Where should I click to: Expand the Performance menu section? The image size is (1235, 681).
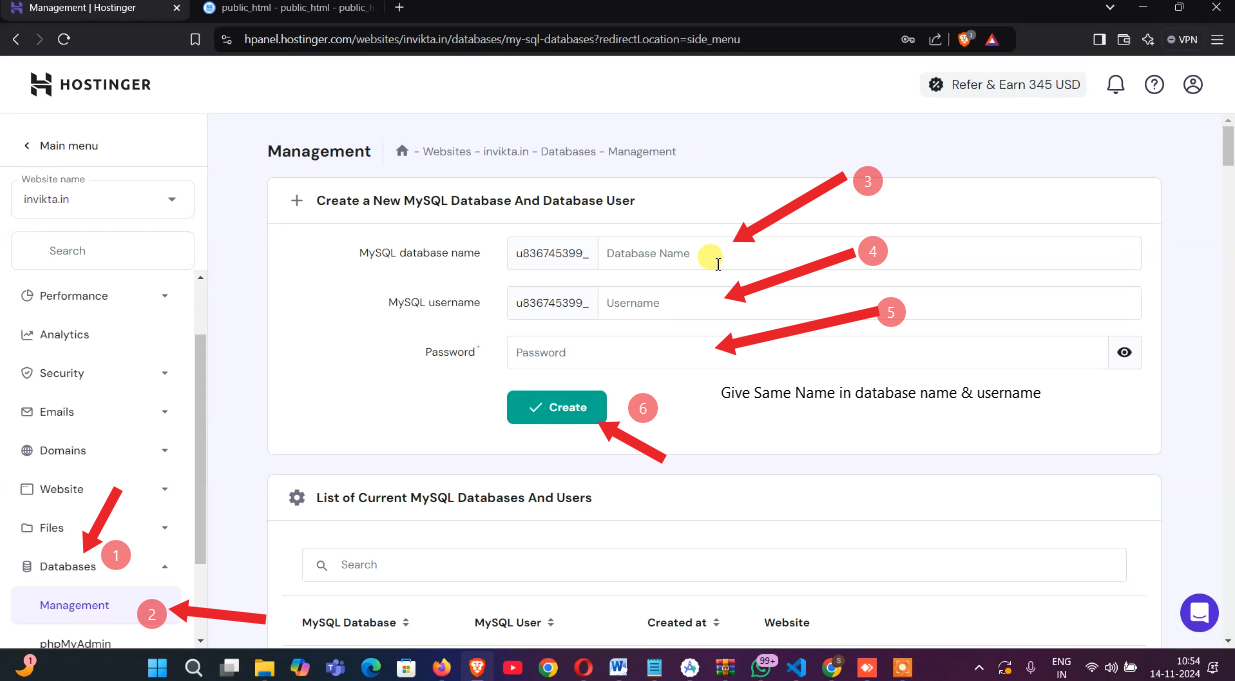pos(95,296)
